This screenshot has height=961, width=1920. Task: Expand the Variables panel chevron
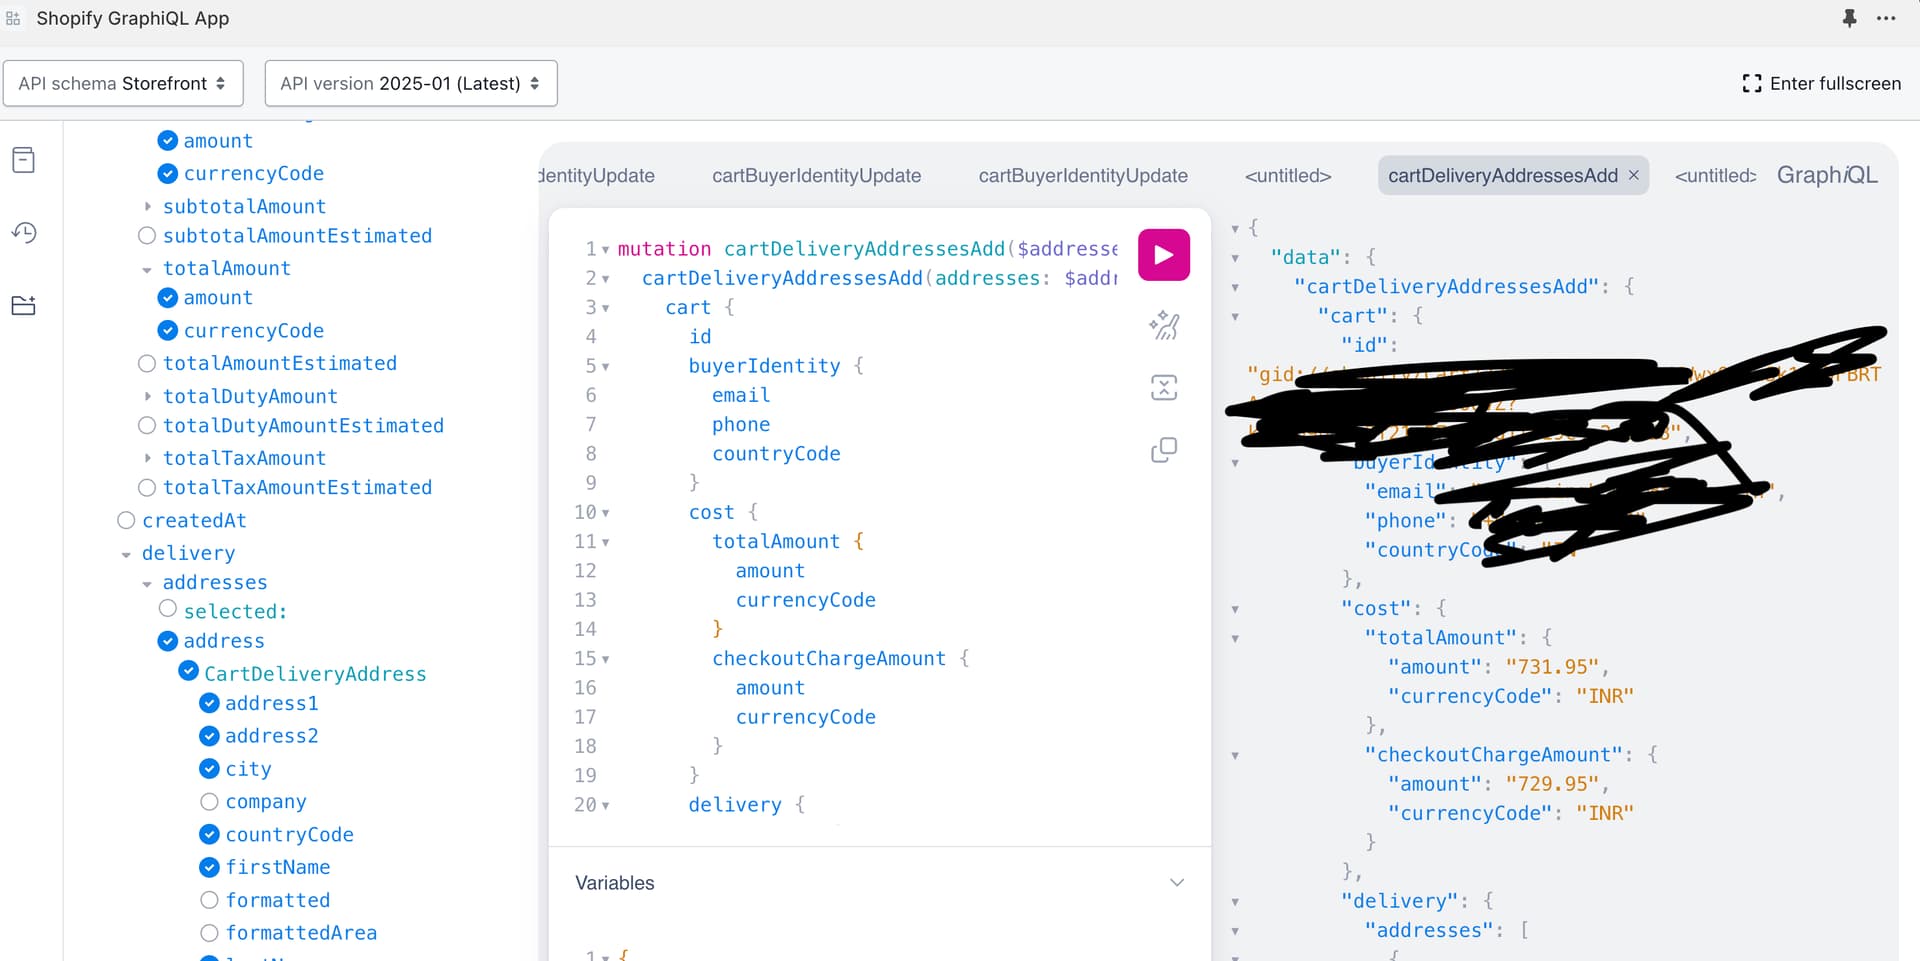[1177, 882]
